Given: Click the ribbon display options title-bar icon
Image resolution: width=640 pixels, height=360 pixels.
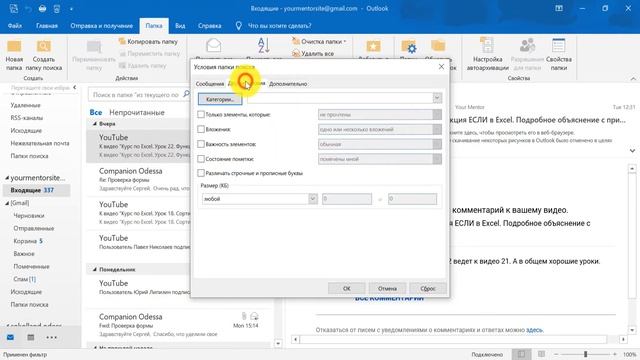Looking at the screenshot, I should coord(559,8).
